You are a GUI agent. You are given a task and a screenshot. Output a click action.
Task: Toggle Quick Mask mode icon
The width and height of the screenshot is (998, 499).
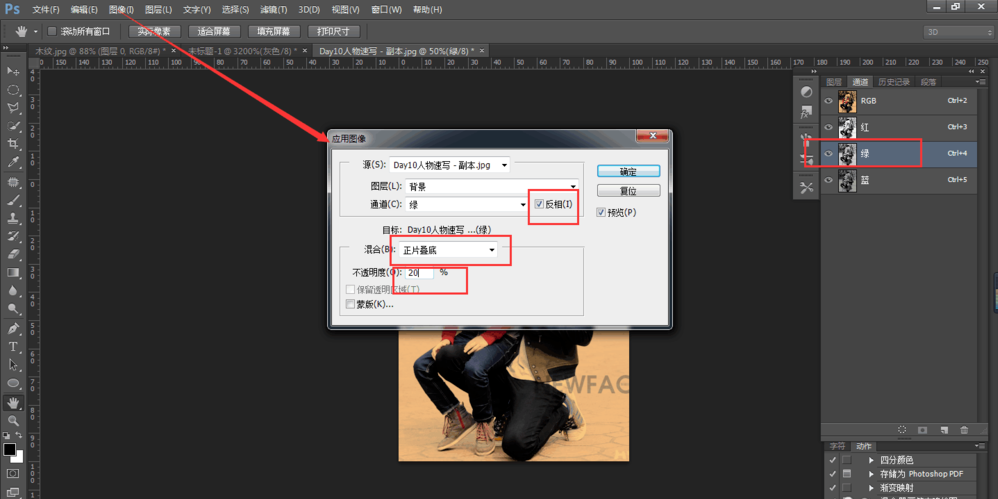click(13, 474)
